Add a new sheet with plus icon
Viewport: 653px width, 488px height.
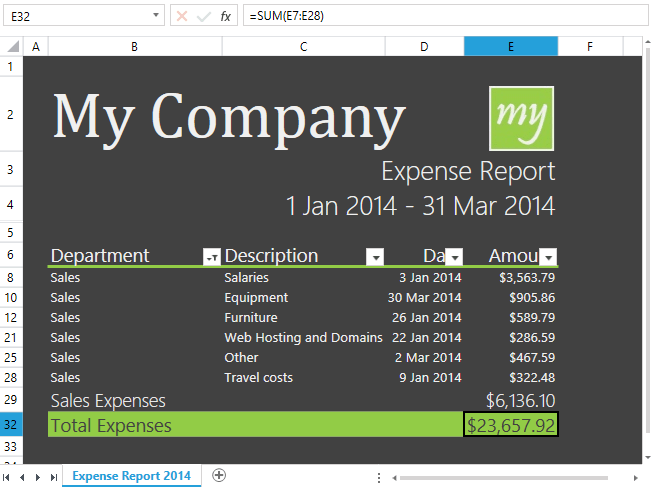pos(219,475)
